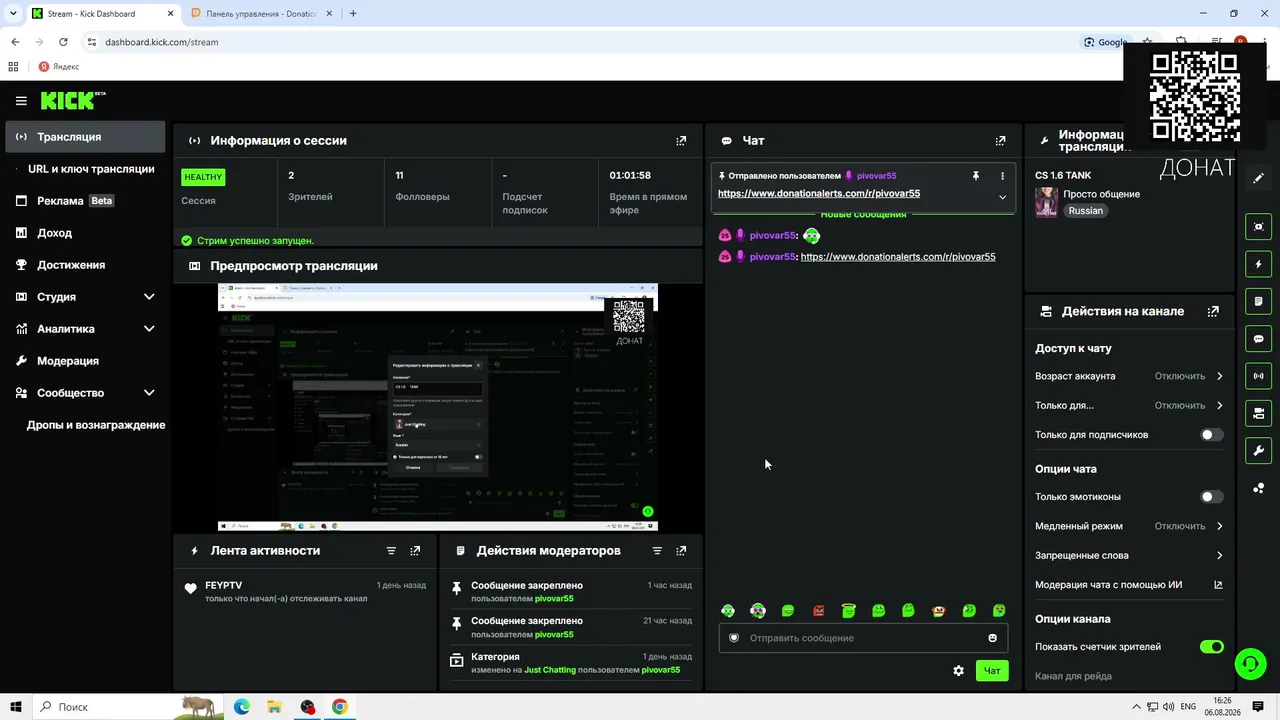Unpin the pinned chat message

point(976,176)
